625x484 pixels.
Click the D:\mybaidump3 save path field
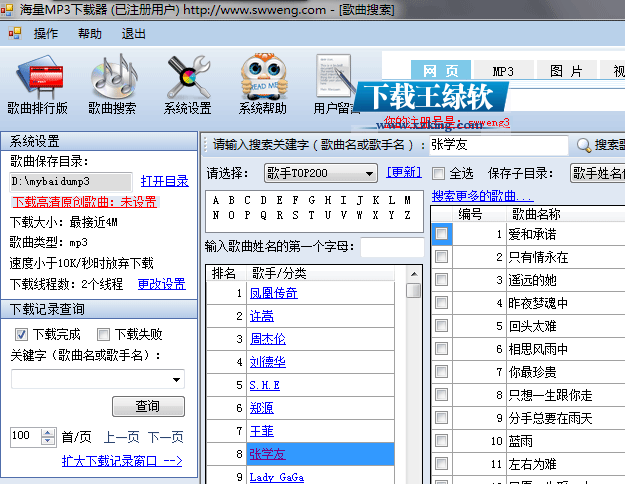pyautogui.click(x=71, y=182)
